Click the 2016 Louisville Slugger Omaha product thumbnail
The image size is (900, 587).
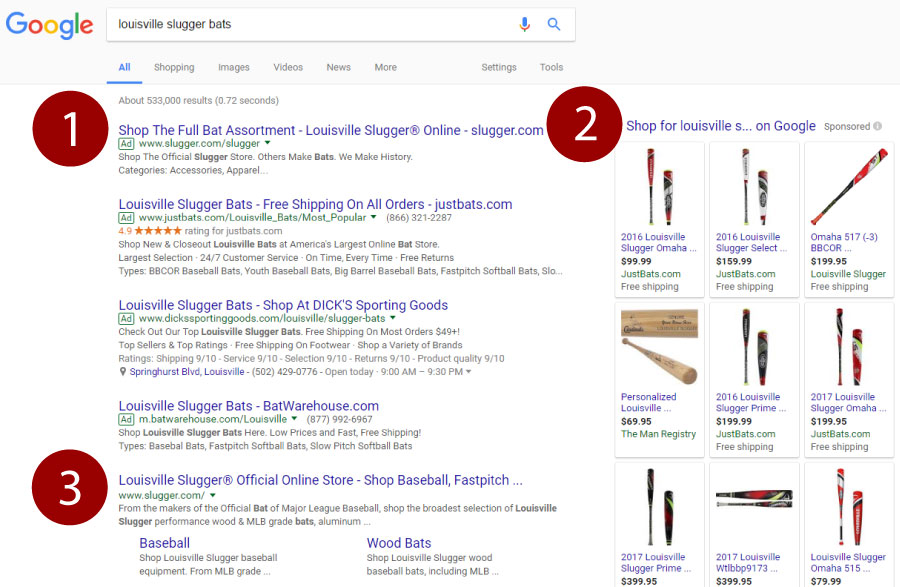(x=658, y=185)
